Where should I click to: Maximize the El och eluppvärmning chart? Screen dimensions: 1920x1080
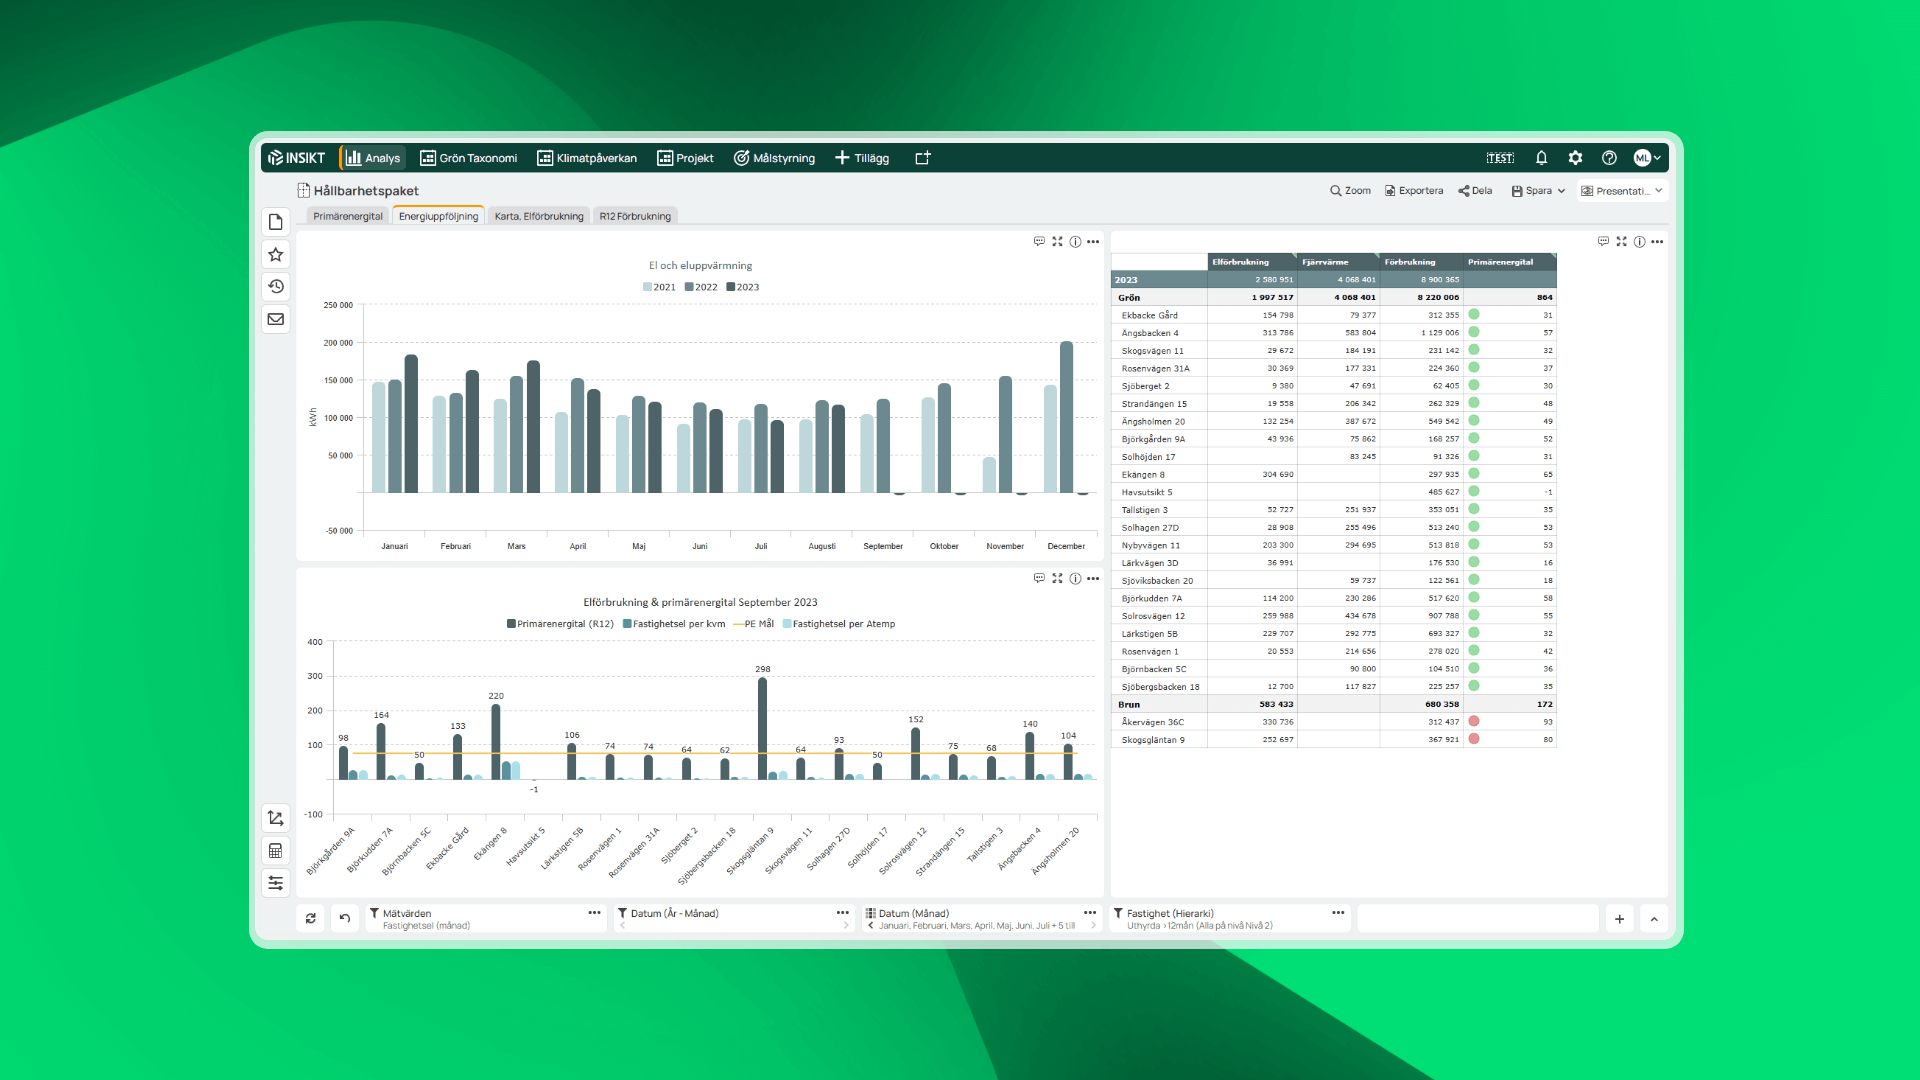point(1057,242)
